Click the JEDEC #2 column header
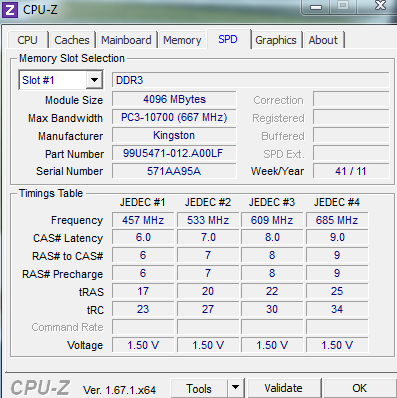397x398 pixels. point(208,202)
